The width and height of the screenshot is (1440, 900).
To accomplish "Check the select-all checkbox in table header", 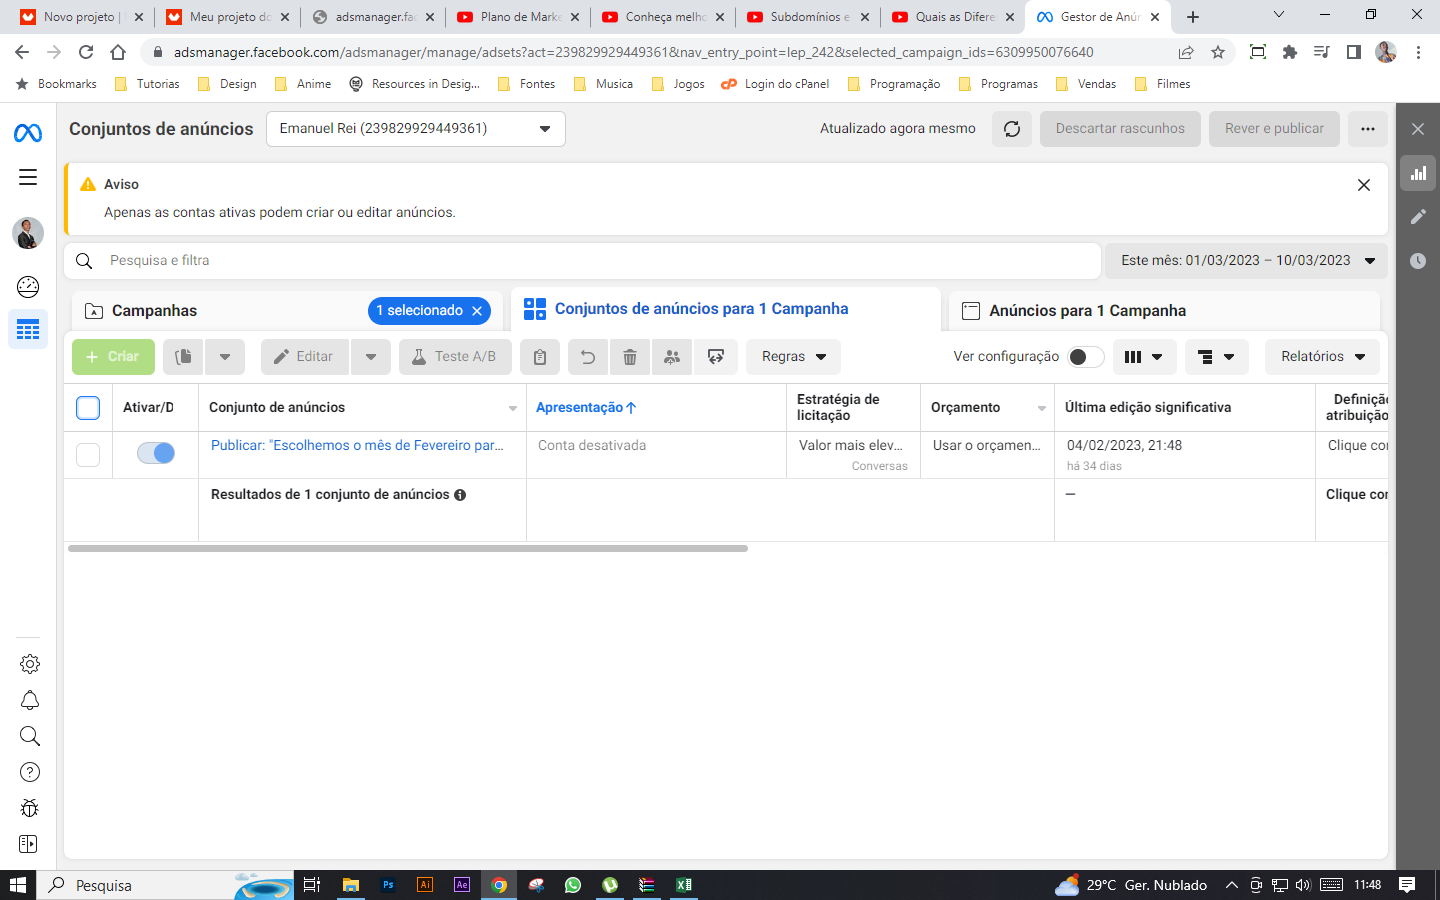I will 88,408.
